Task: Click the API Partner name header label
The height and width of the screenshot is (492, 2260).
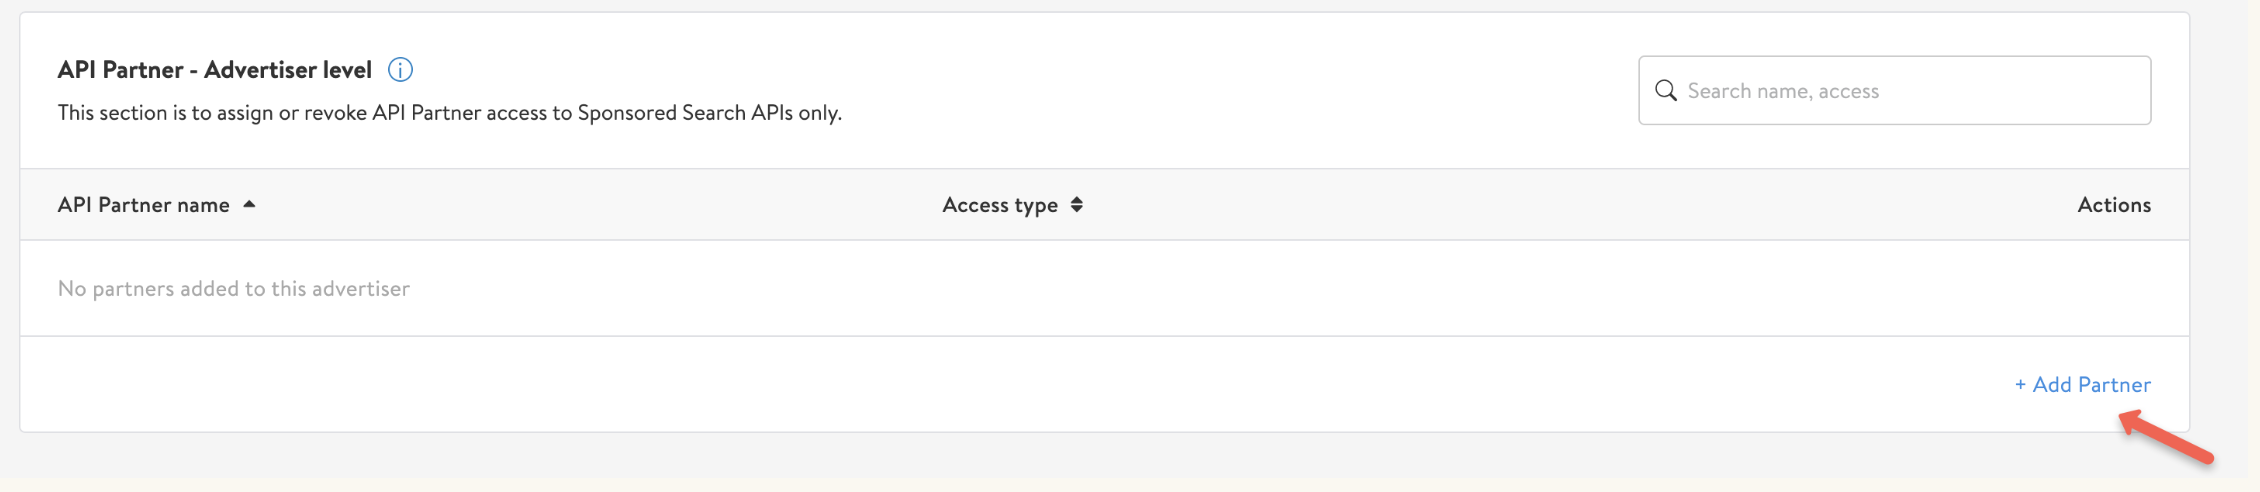Action: click(x=144, y=205)
